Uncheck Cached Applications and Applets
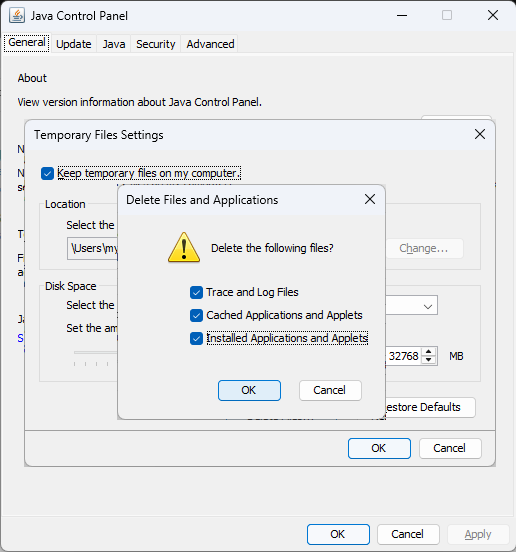 point(196,315)
